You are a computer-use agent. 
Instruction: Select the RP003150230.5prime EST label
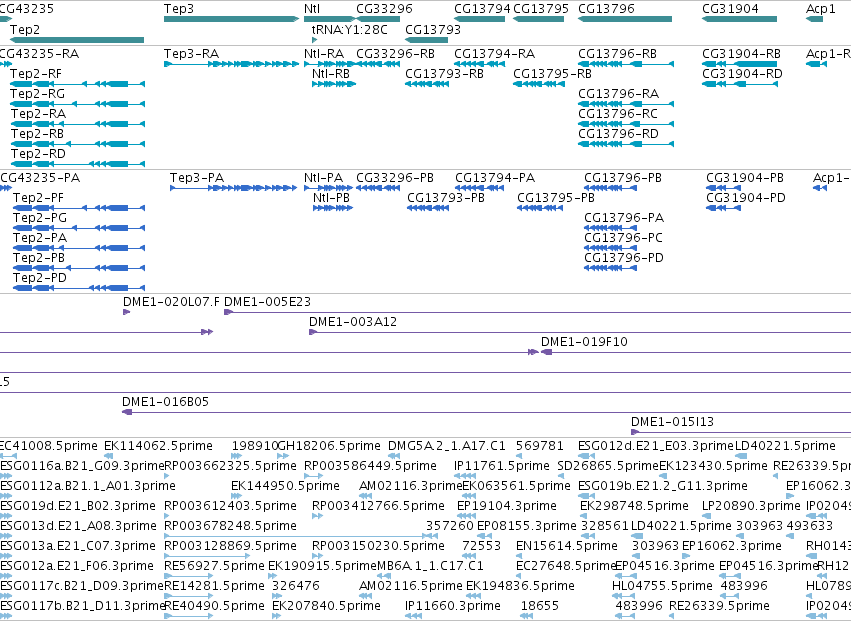pos(378,546)
